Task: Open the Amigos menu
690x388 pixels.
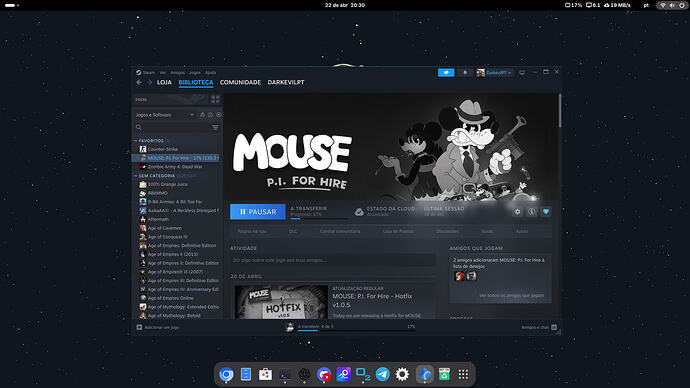Action: point(177,73)
